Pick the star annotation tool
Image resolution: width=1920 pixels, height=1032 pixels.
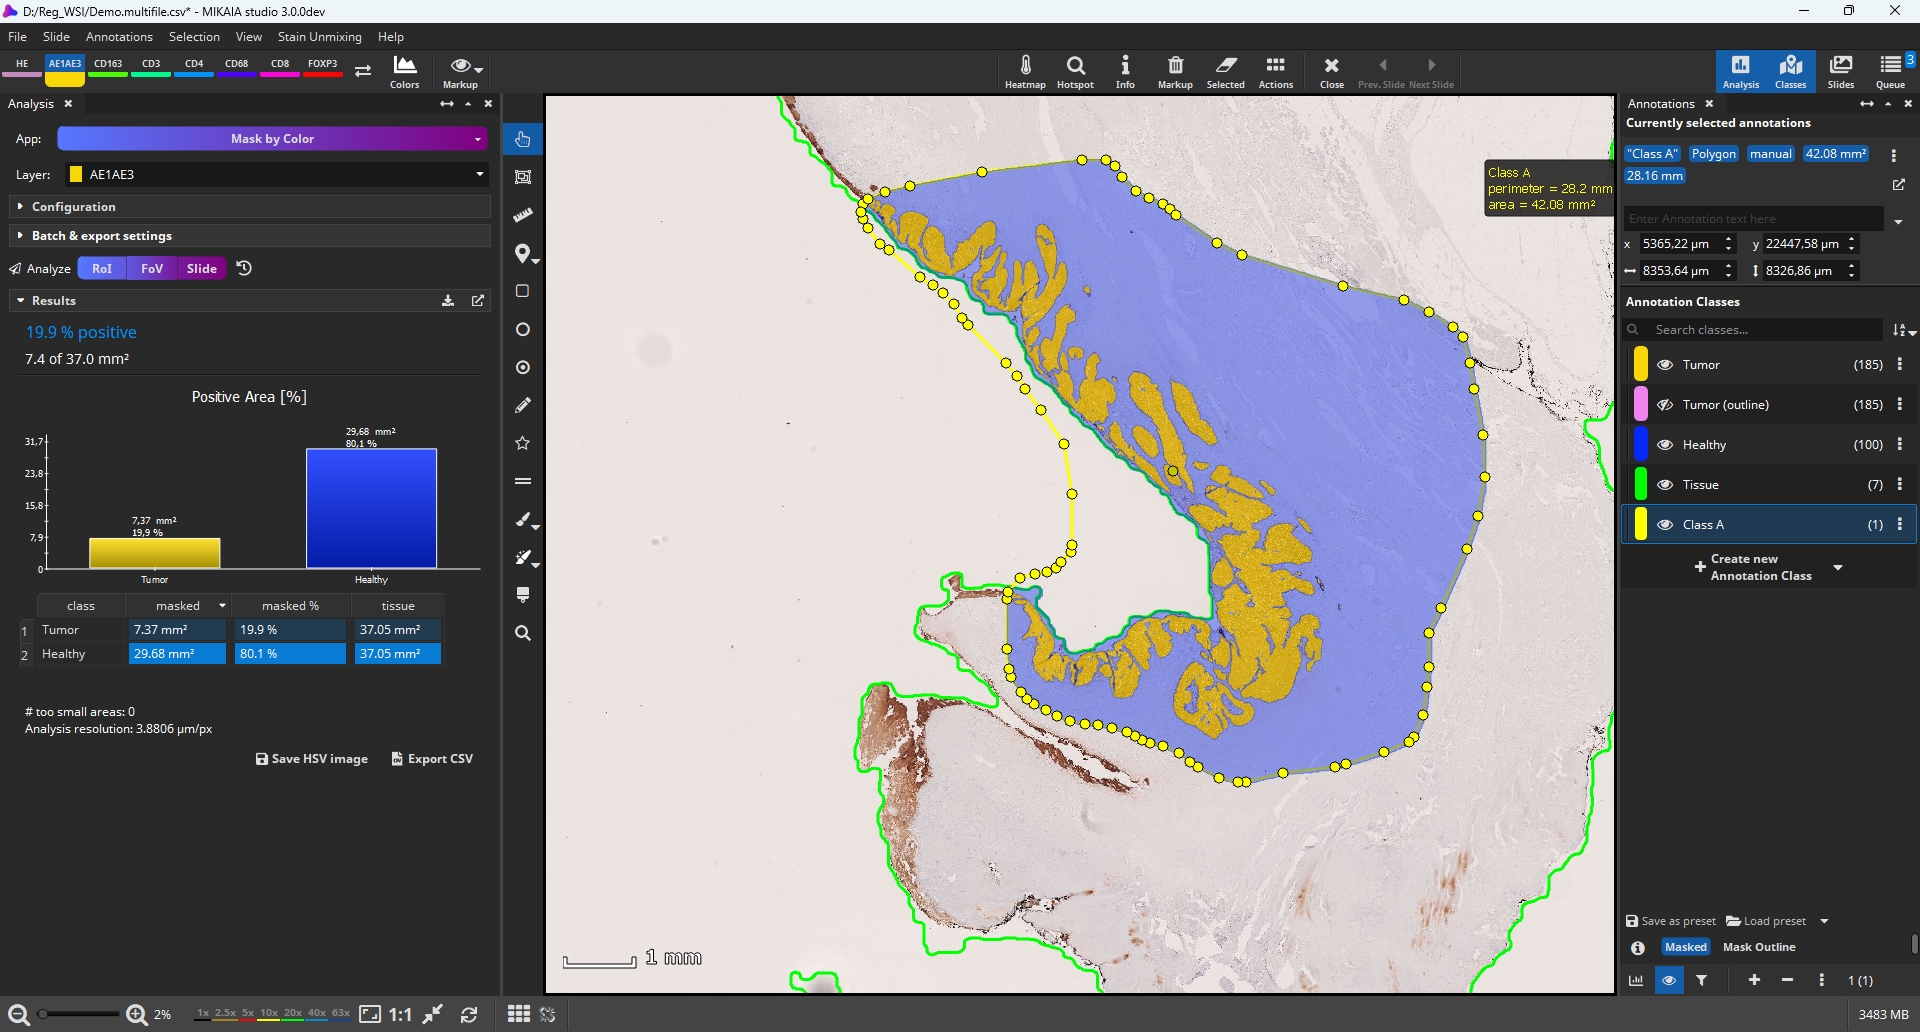click(x=523, y=443)
